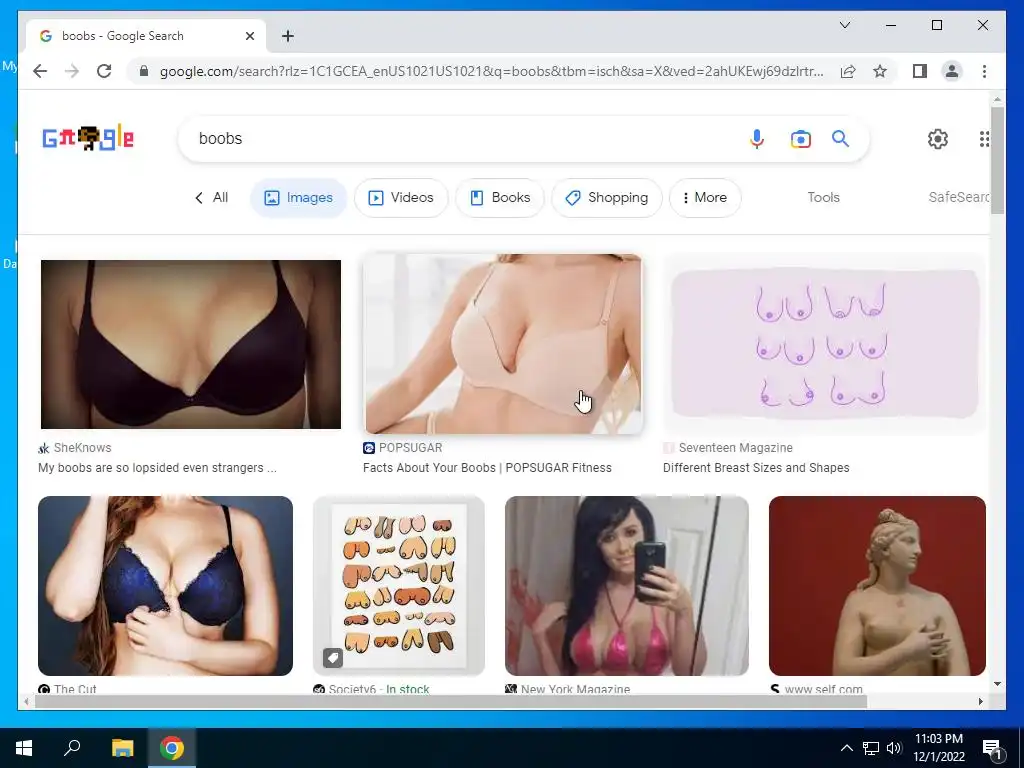Open SheKnows image result thumbnail
Screen dimensions: 1024x768
[191, 344]
